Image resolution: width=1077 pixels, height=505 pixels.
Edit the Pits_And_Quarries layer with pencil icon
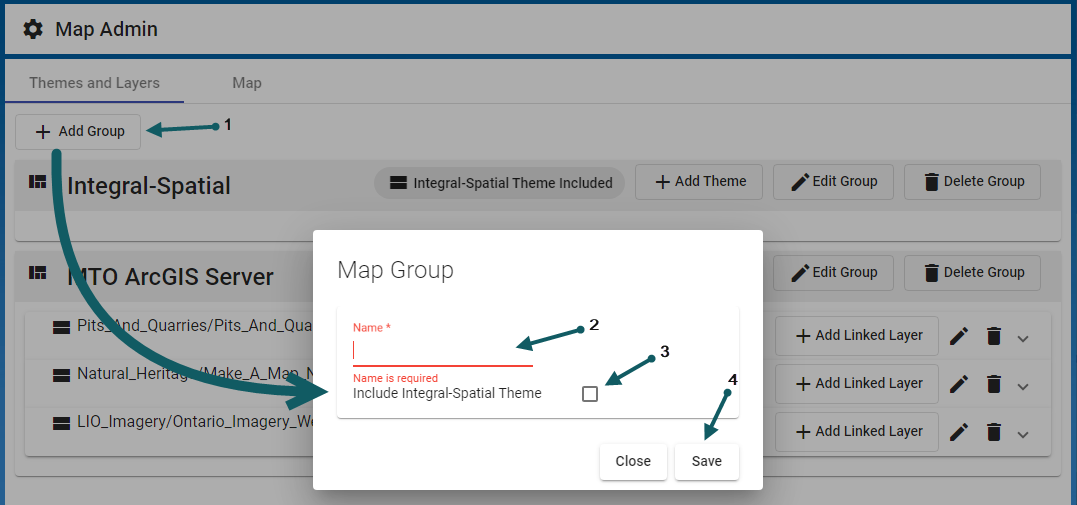959,336
